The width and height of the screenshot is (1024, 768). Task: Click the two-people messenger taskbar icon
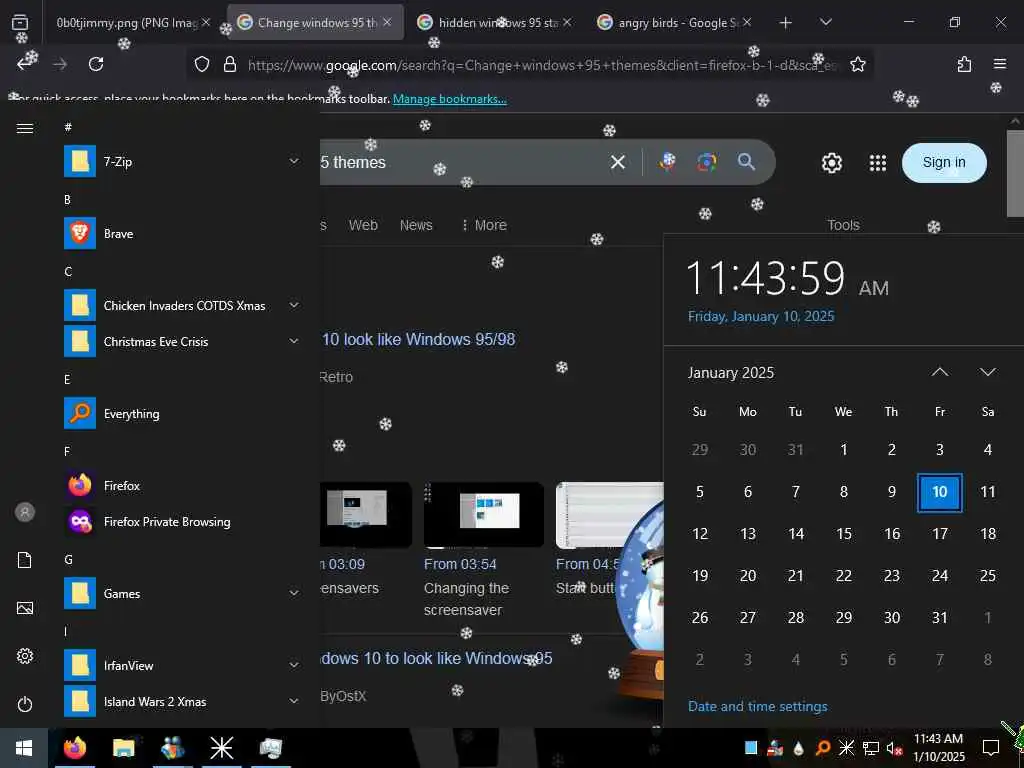(x=172, y=748)
